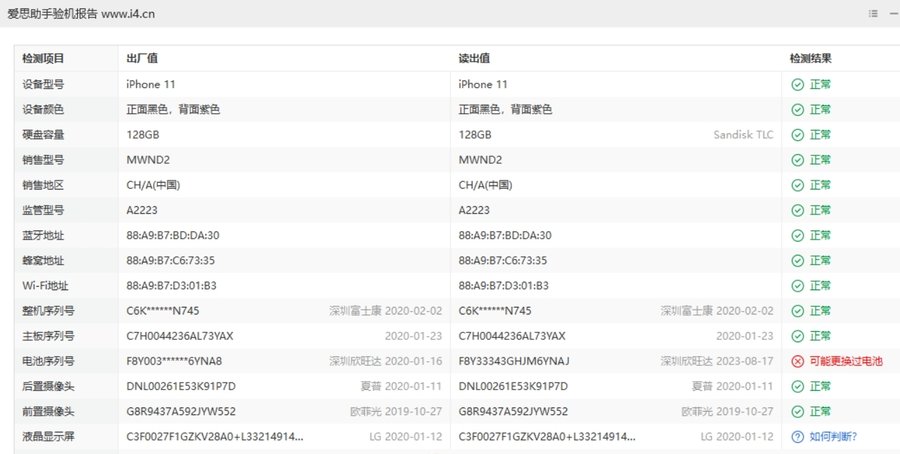Click factory battery serial F8Y003******6YNA8
Screen dimensions: 900x454
click(174, 361)
